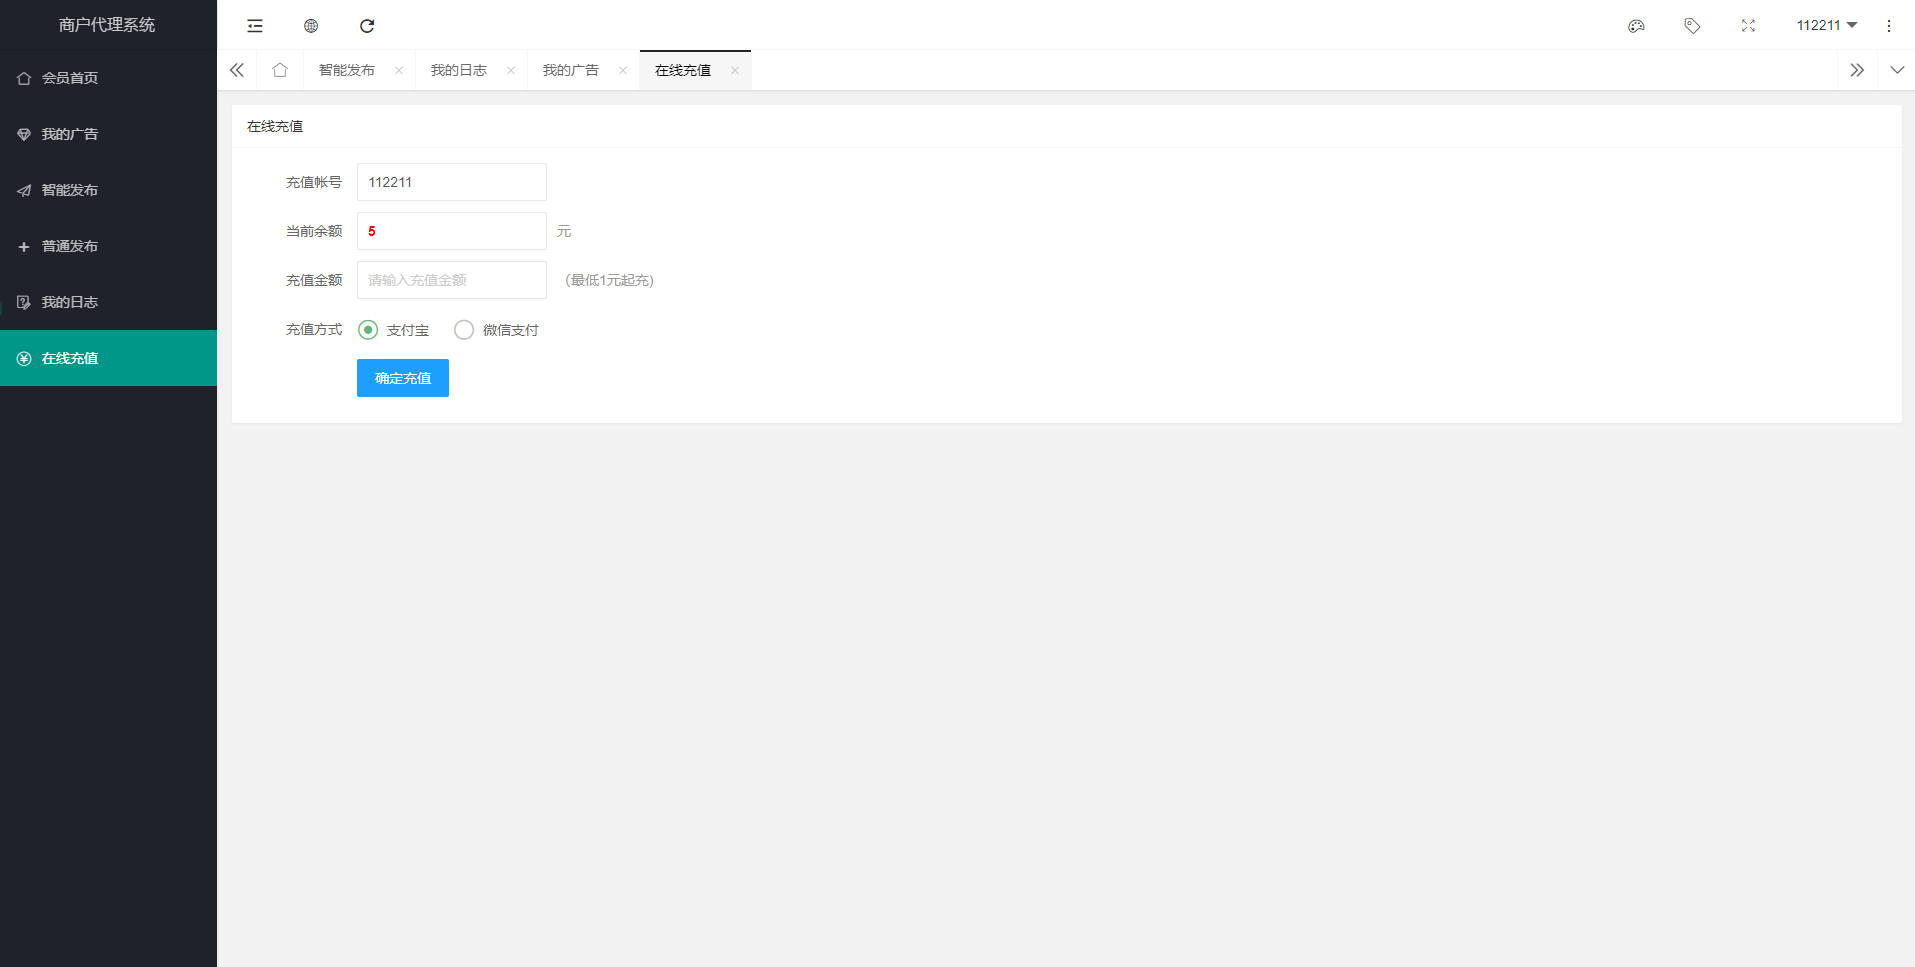This screenshot has height=967, width=1915.
Task: Select 支付宝 as payment method
Action: 367,329
